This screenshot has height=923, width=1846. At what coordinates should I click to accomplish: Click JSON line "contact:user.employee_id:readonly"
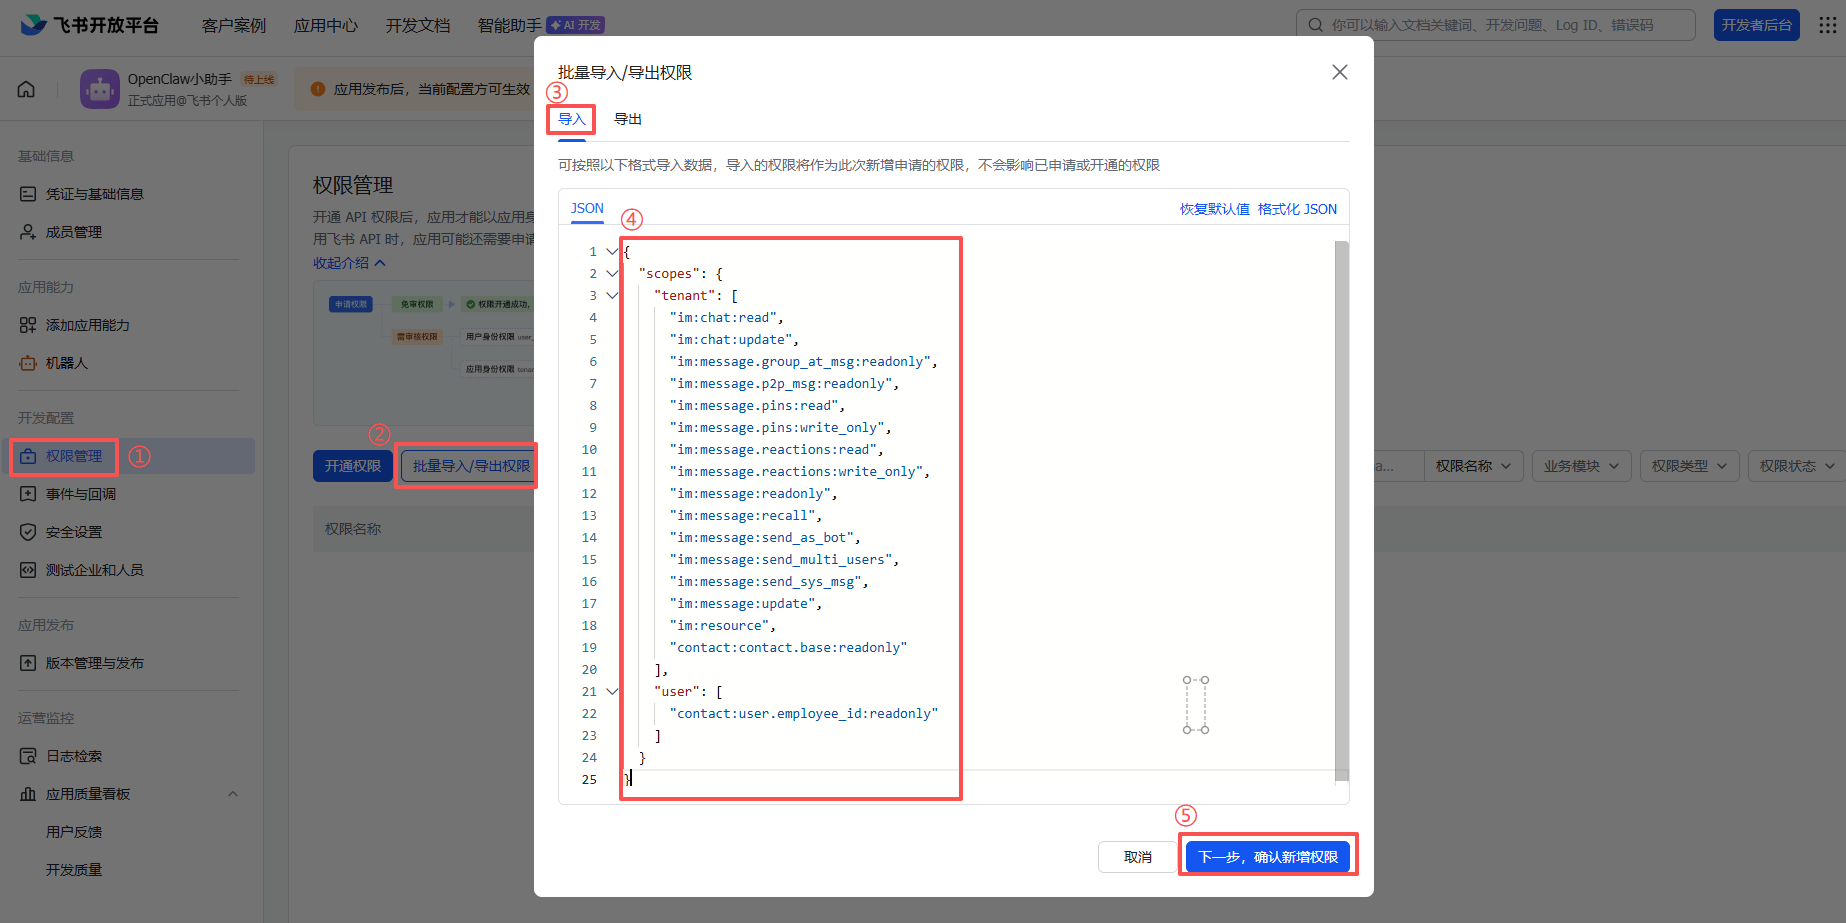pos(804,713)
